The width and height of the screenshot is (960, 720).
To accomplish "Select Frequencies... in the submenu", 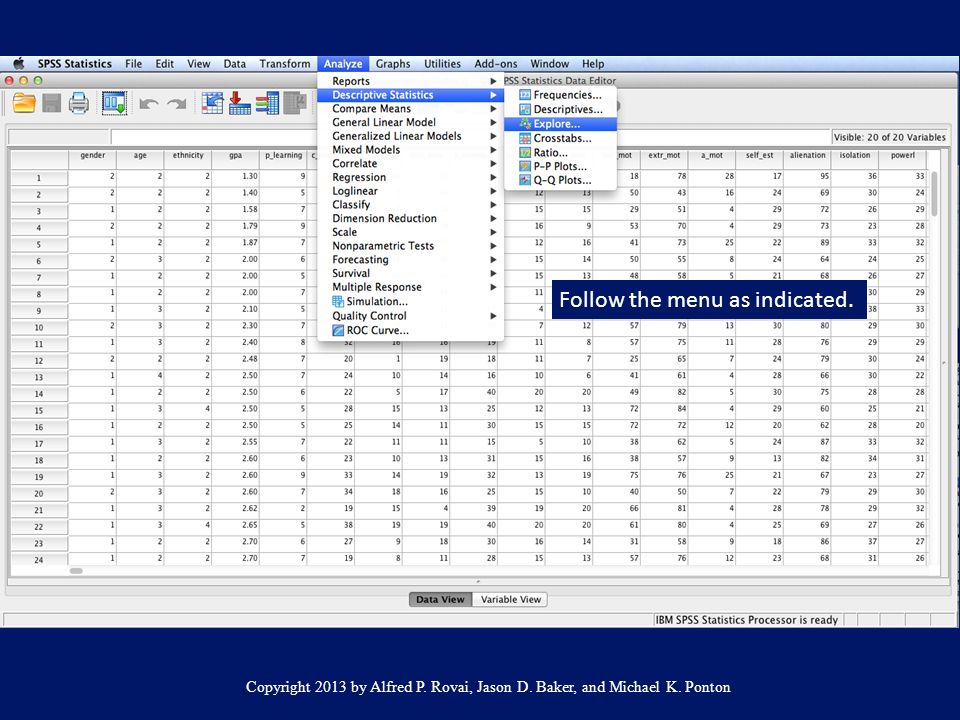I will point(560,95).
